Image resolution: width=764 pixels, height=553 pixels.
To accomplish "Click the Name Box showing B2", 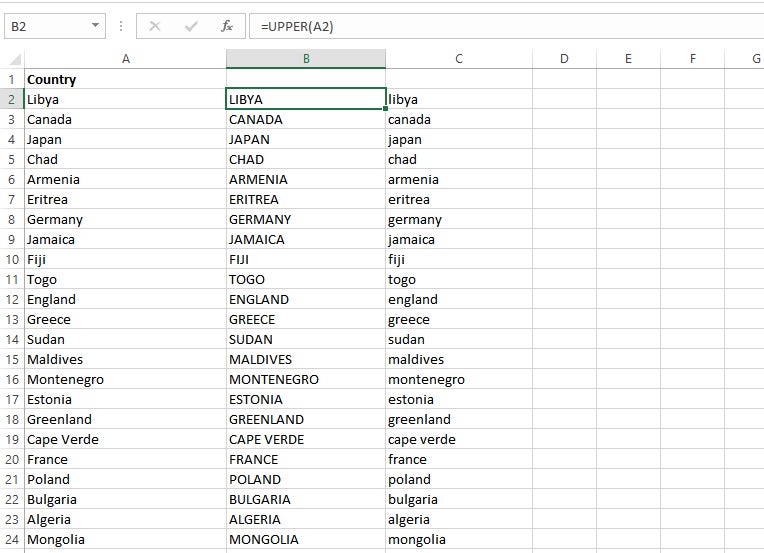I will pos(55,26).
